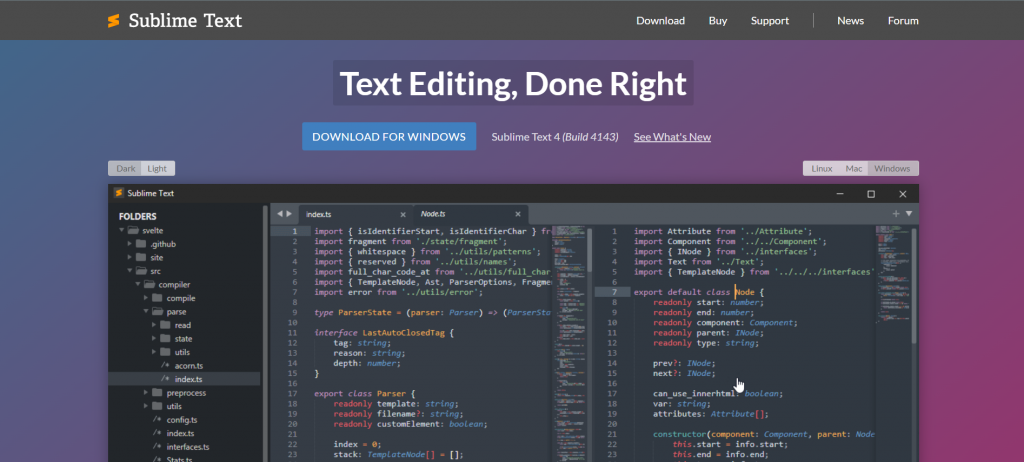The width and height of the screenshot is (1024, 462).
Task: Click the state folder icon
Action: click(x=165, y=338)
